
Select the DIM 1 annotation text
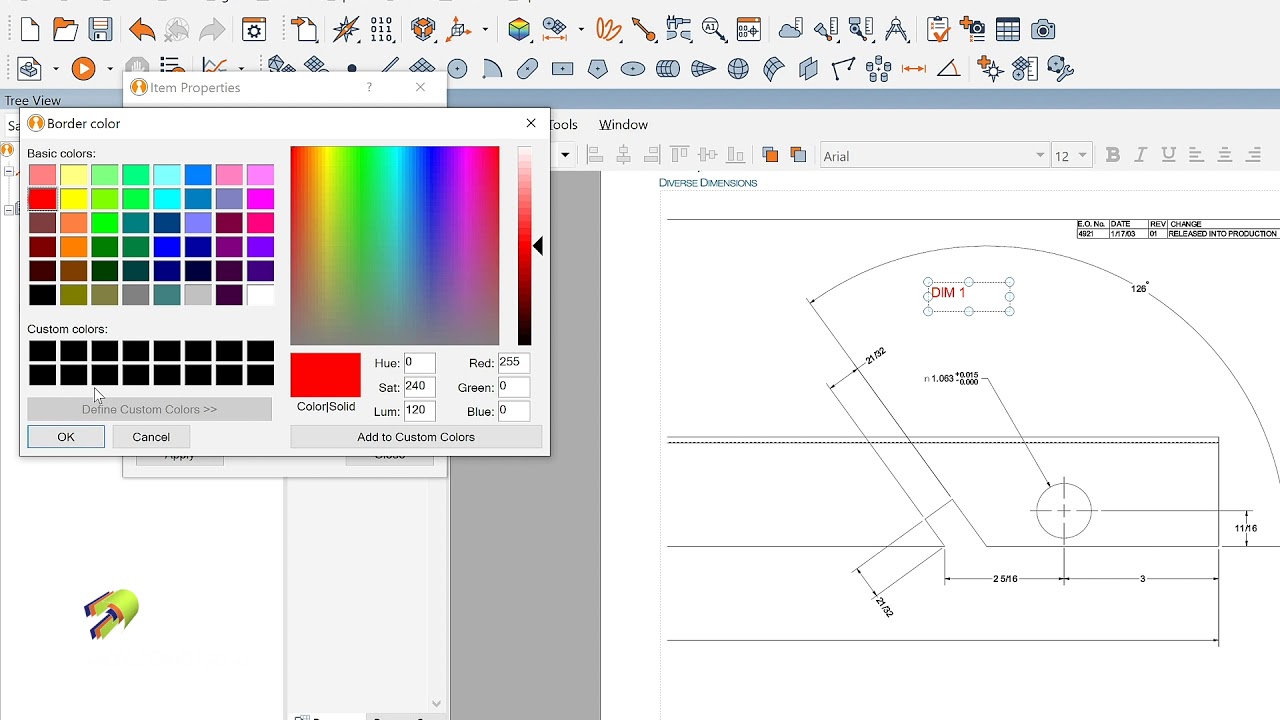click(x=948, y=293)
